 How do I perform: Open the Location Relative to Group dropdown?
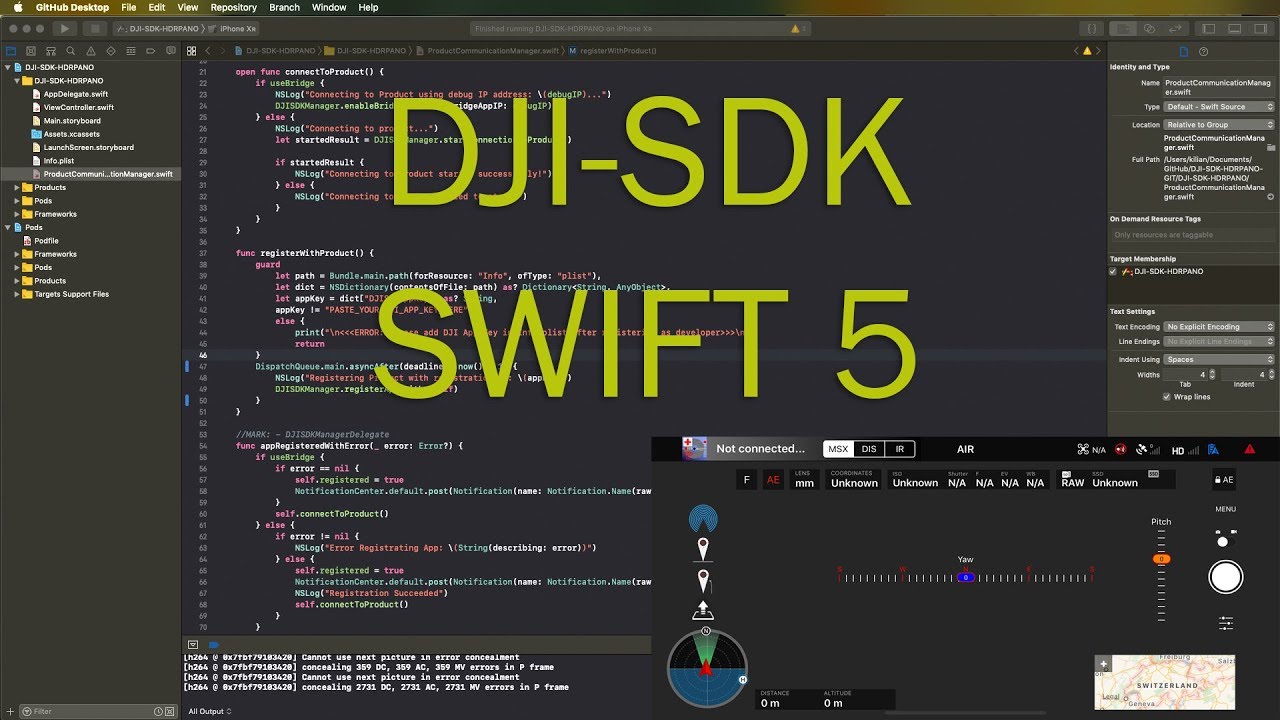[1219, 125]
